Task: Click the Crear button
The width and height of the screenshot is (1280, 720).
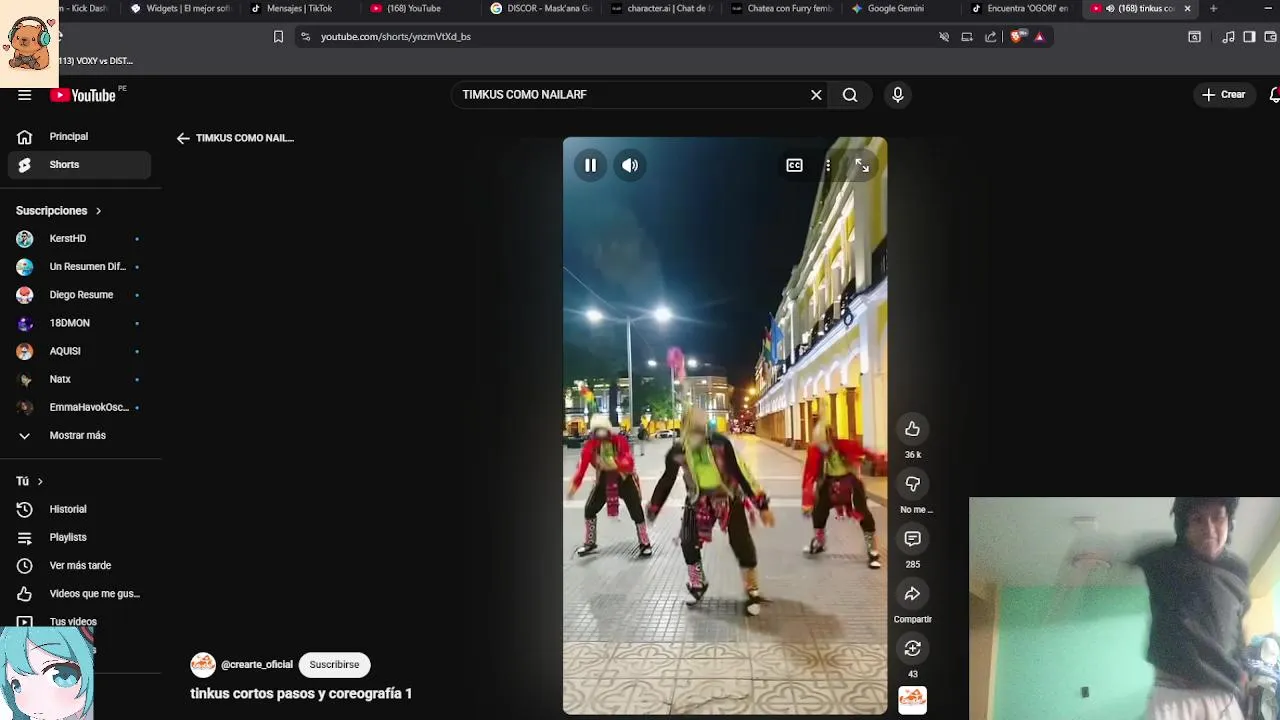Action: point(1224,95)
